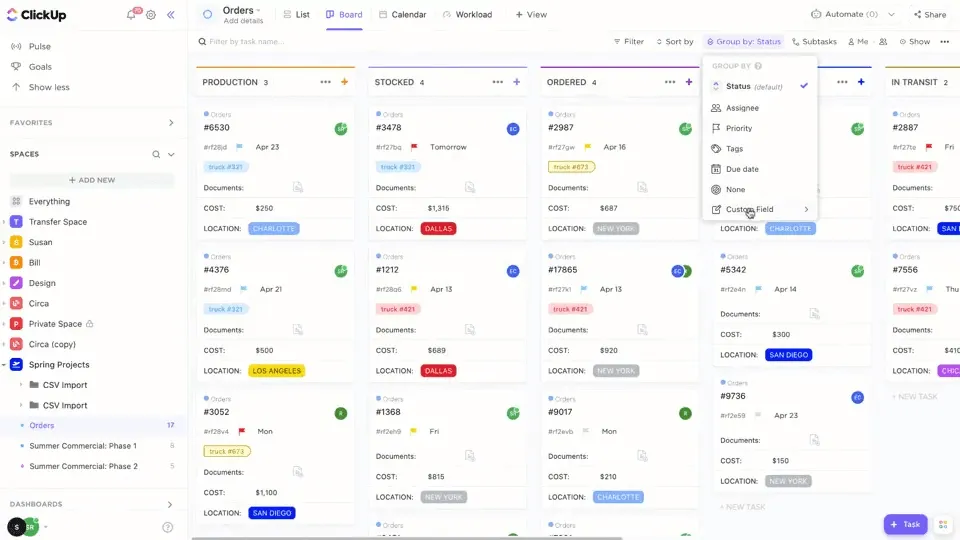Screen dimensions: 960x540
Task: Switch to Calendar view tab
Action: [403, 14]
